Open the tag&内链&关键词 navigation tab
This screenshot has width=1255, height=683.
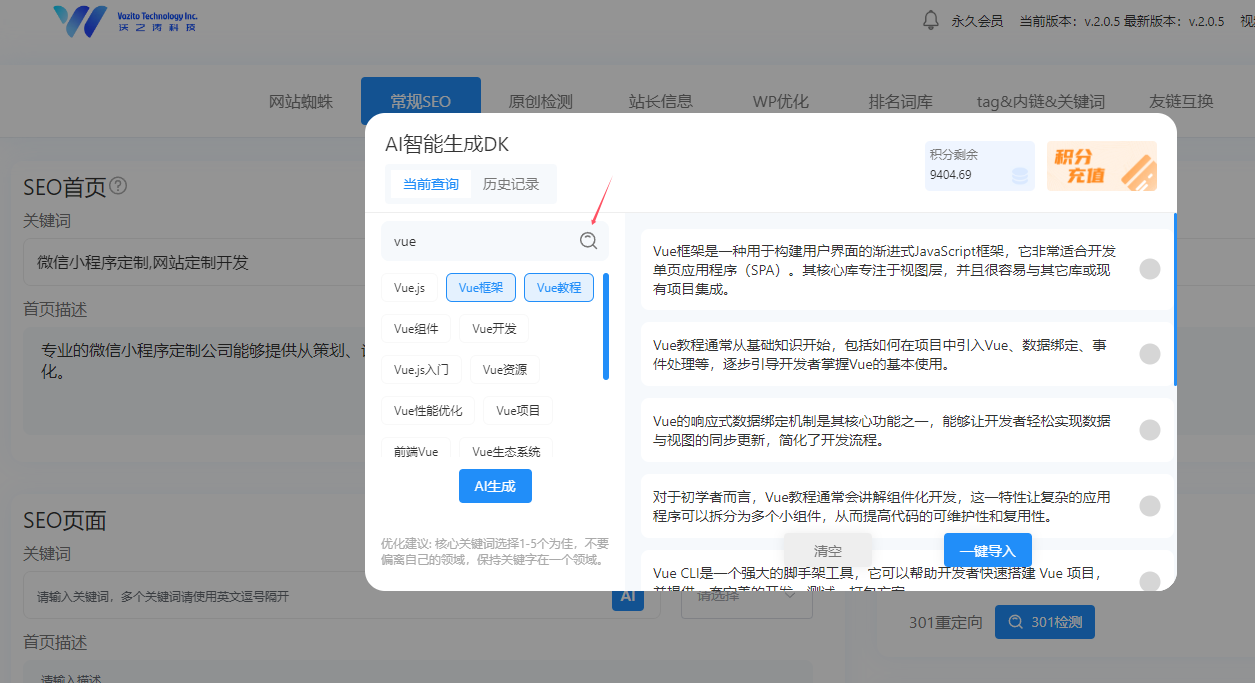[x=1041, y=101]
